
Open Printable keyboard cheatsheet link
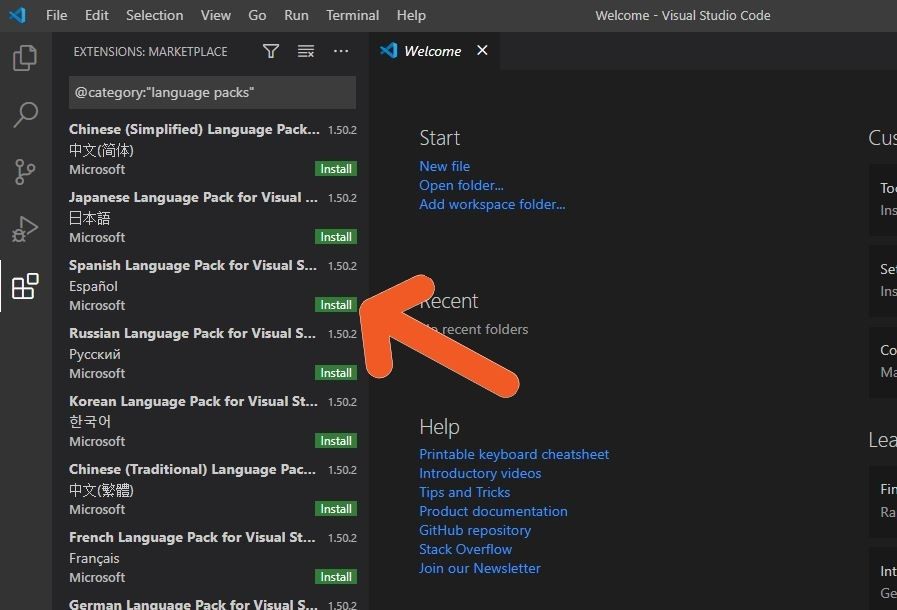tap(514, 454)
